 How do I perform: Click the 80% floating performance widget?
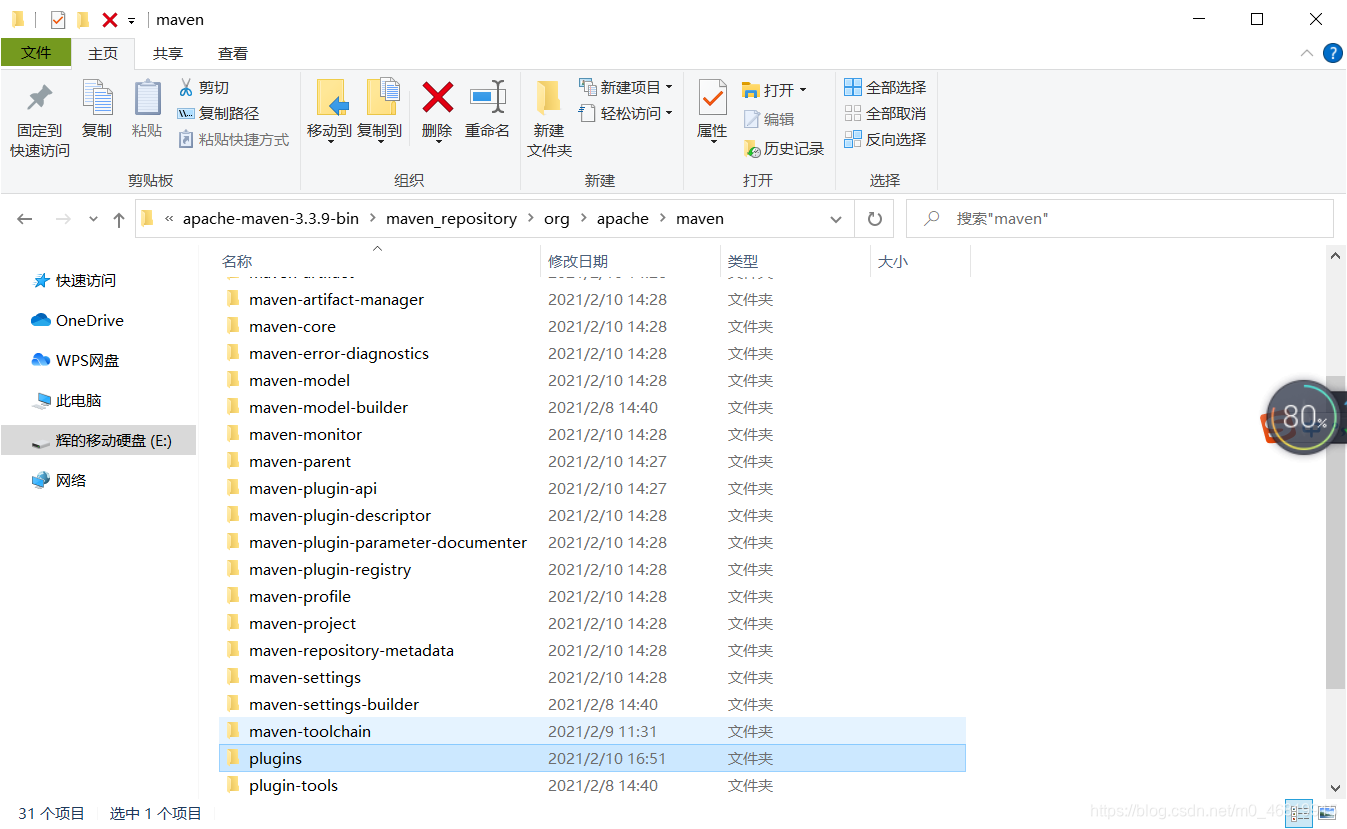pyautogui.click(x=1303, y=418)
